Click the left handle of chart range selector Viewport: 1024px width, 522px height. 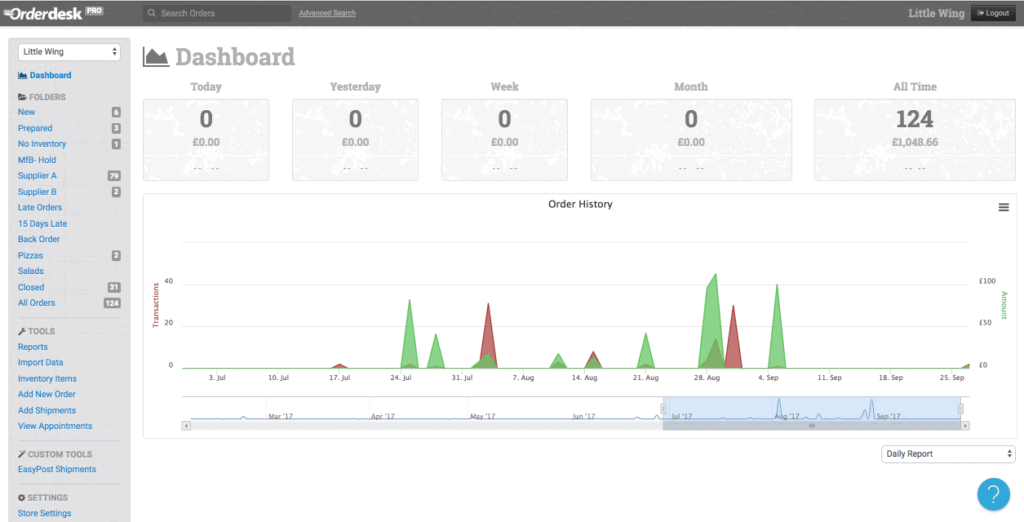click(662, 408)
